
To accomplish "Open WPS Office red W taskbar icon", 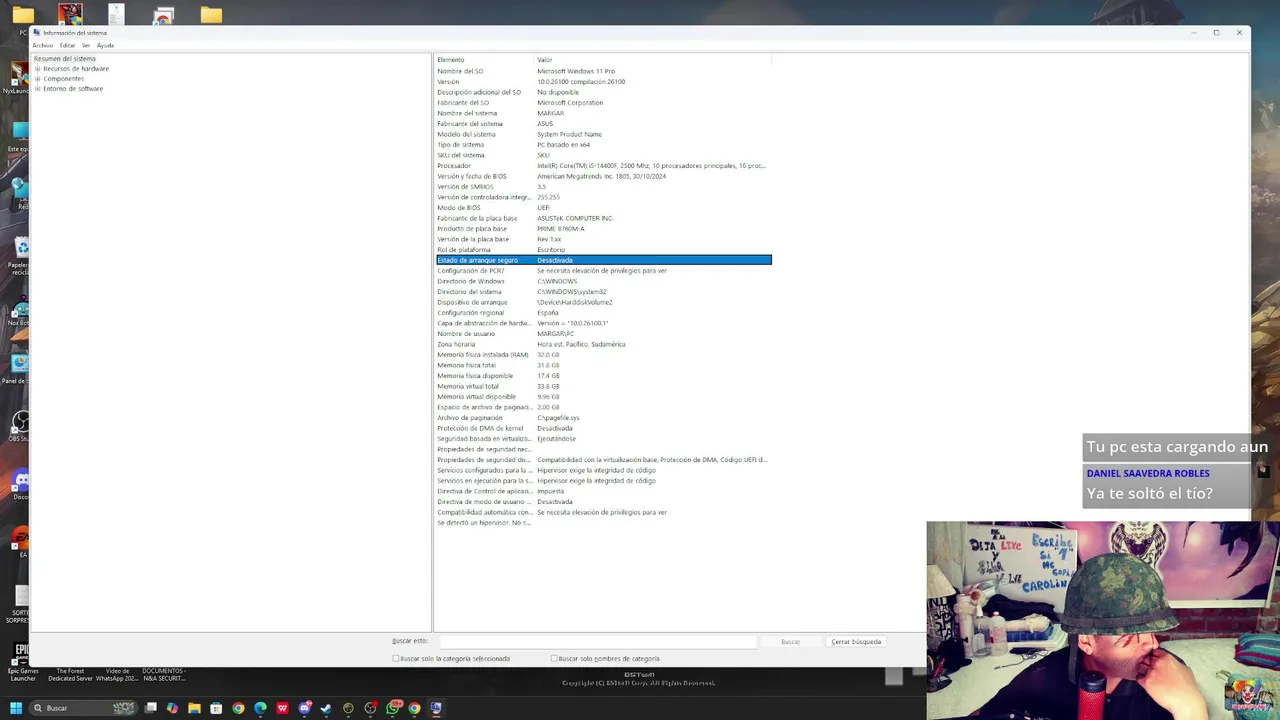I will [x=282, y=708].
